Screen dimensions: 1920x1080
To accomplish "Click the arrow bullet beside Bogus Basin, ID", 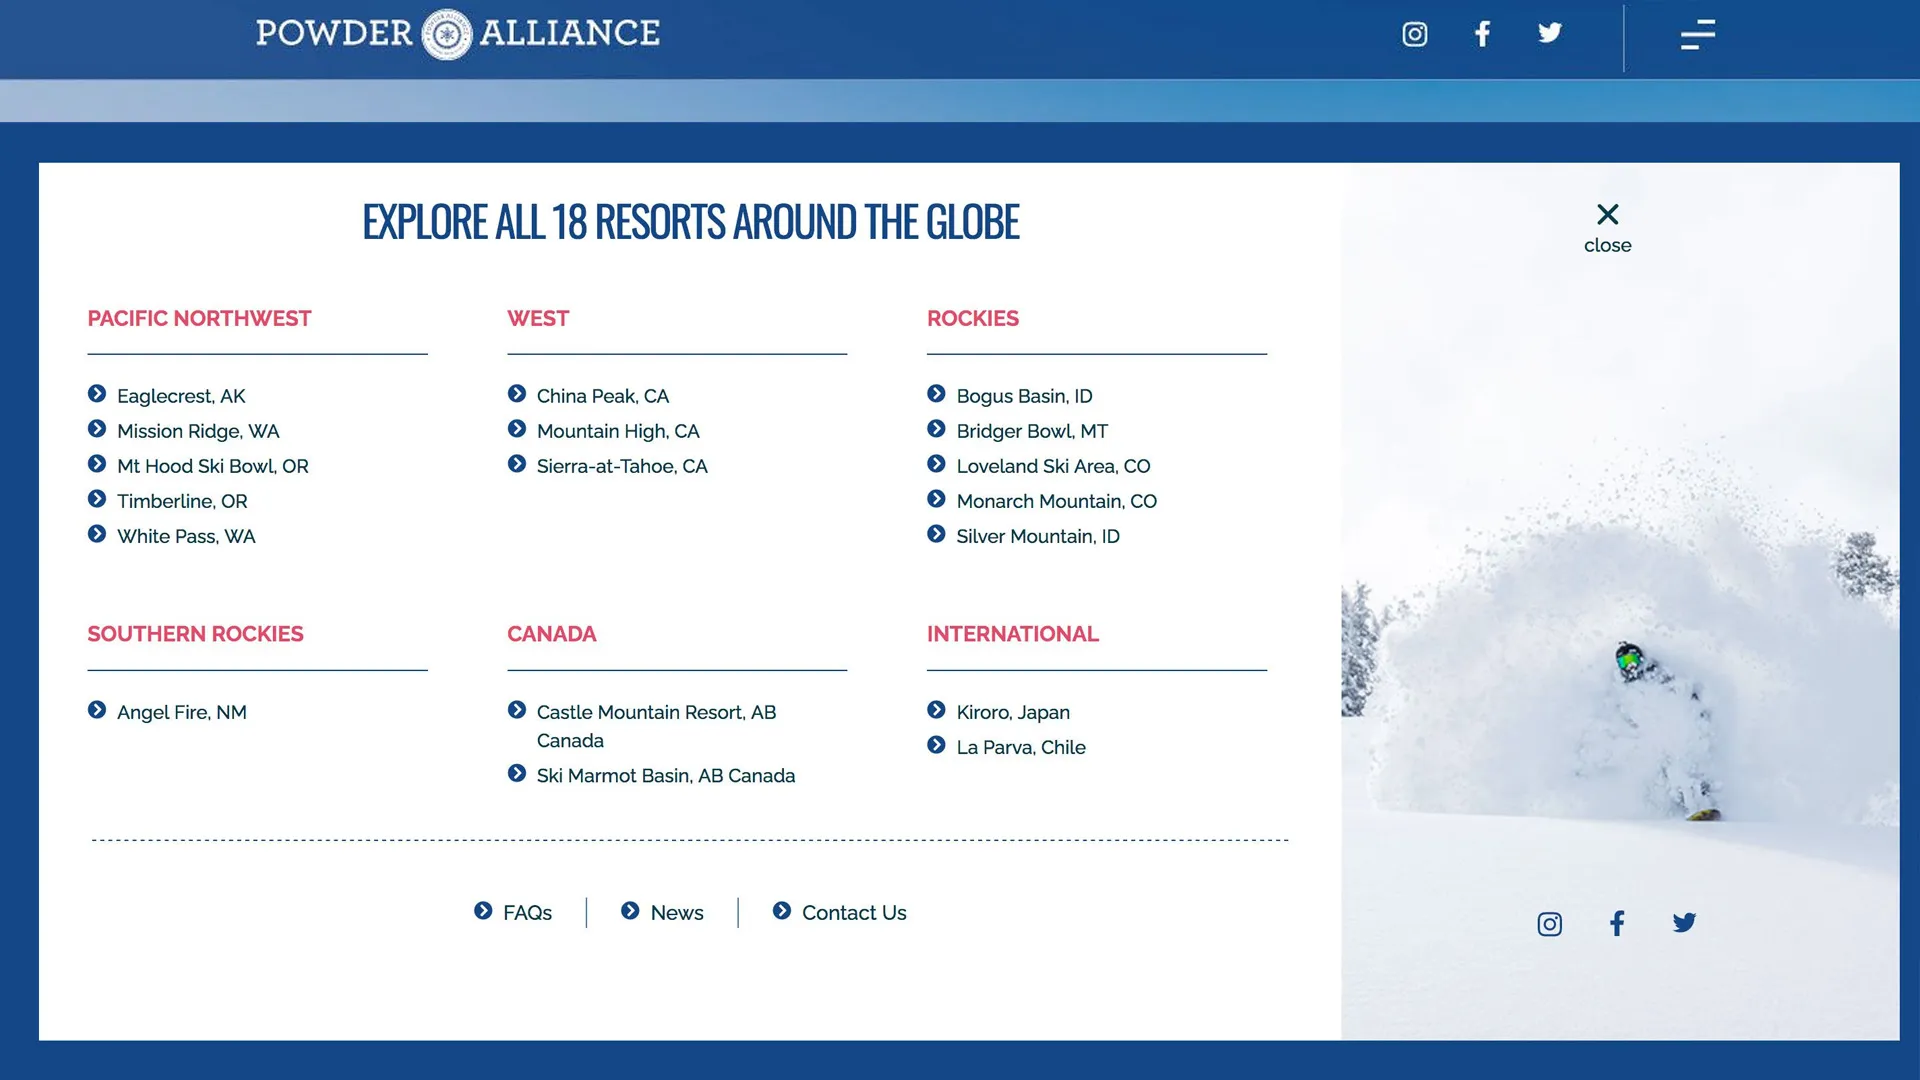I will tap(936, 394).
